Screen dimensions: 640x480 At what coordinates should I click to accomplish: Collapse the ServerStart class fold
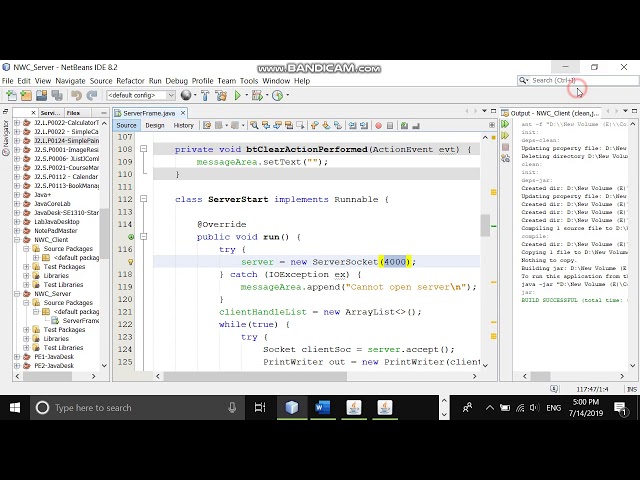144,199
